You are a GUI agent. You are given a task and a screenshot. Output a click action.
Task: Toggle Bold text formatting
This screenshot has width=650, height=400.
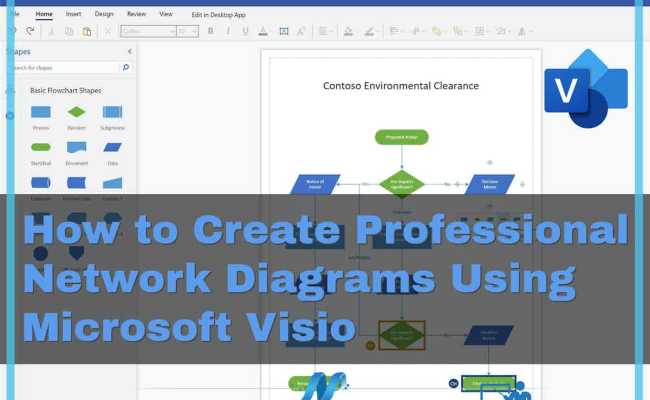coord(211,31)
